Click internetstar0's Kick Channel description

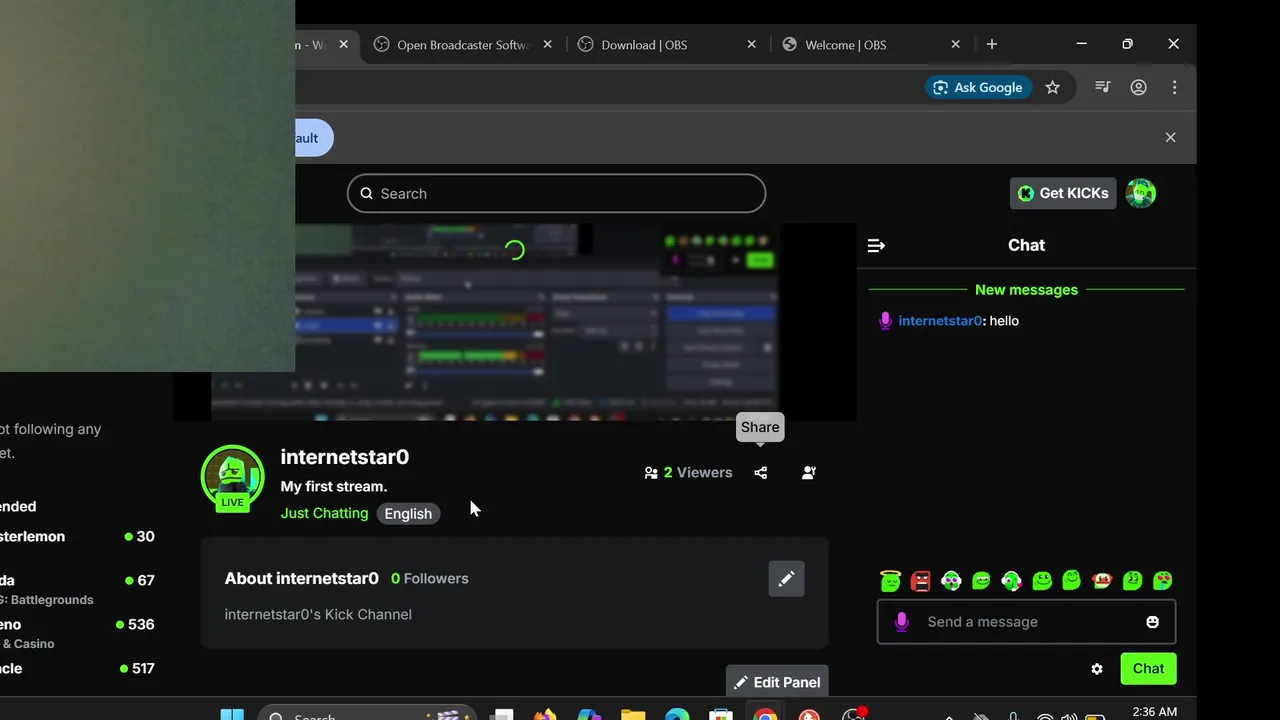[x=318, y=614]
